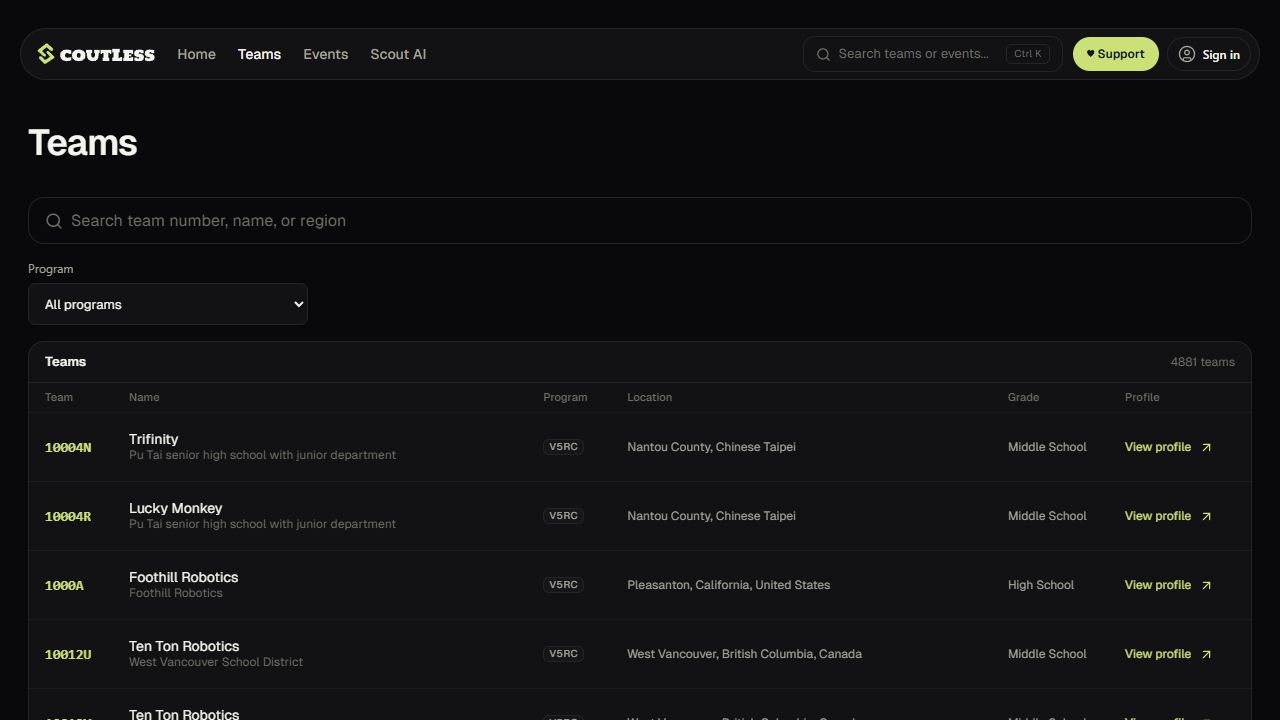Click the Name column header
Image resolution: width=1280 pixels, height=720 pixels.
(144, 397)
